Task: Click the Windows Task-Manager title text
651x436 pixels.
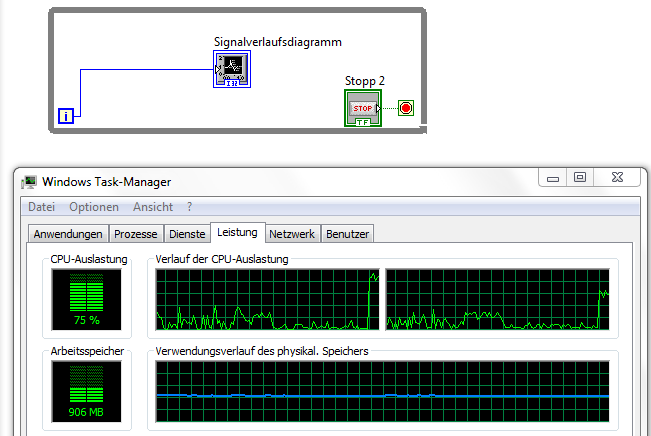Action: pos(107,182)
